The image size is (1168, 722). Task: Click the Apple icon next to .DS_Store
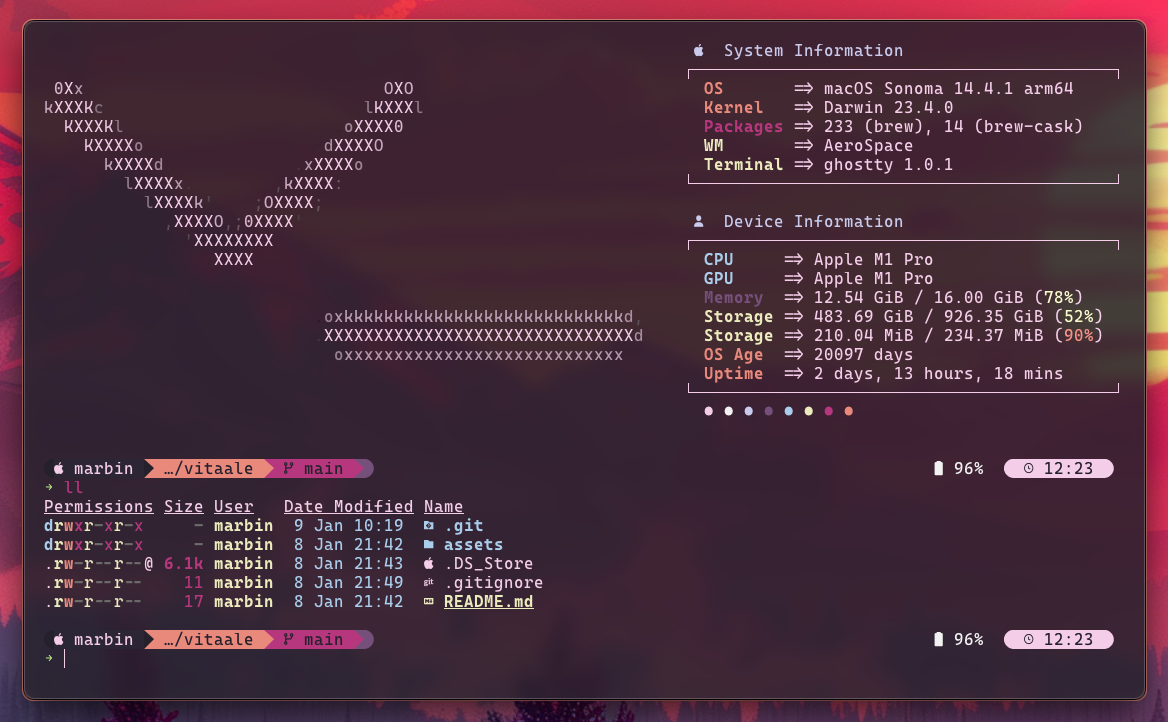(x=428, y=563)
